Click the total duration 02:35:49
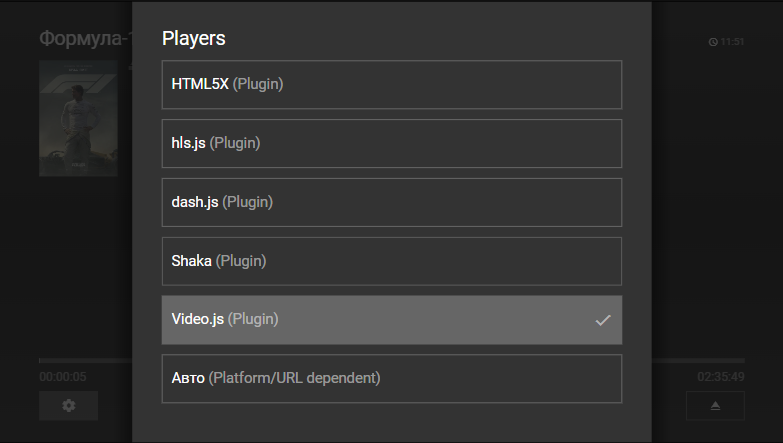 click(720, 377)
